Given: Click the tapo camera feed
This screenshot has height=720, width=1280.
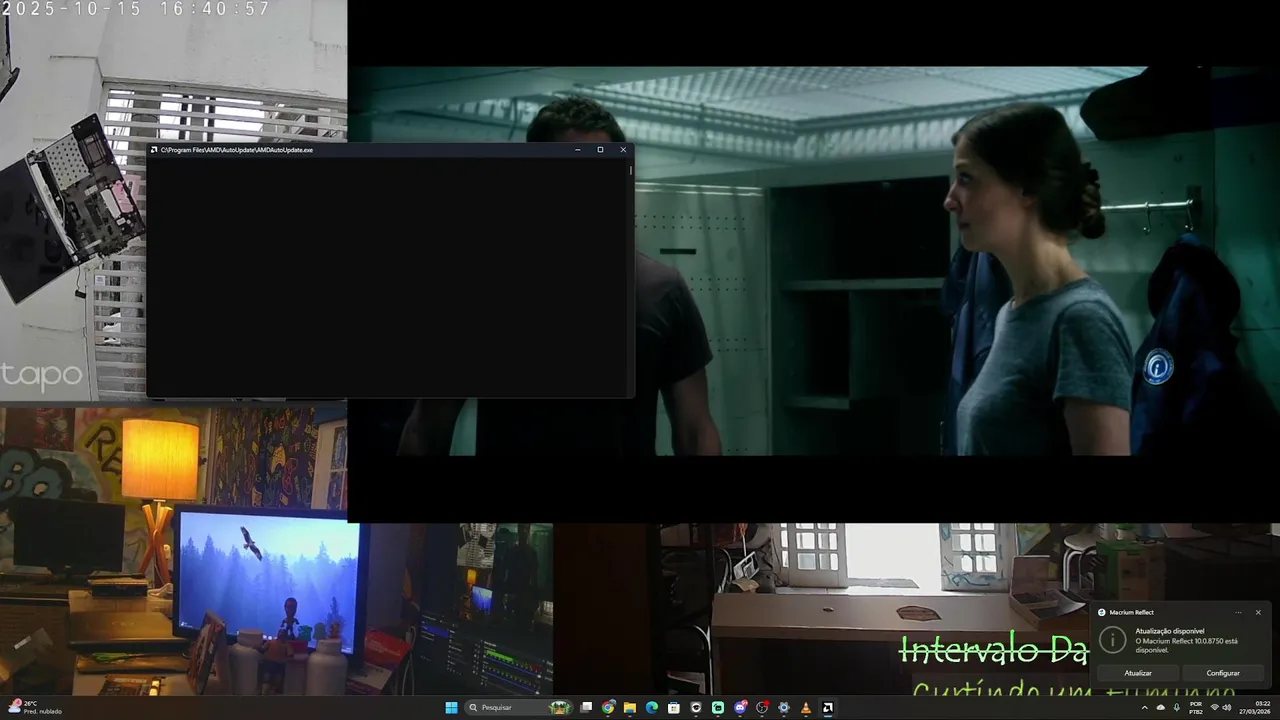Looking at the screenshot, I should tap(173, 200).
